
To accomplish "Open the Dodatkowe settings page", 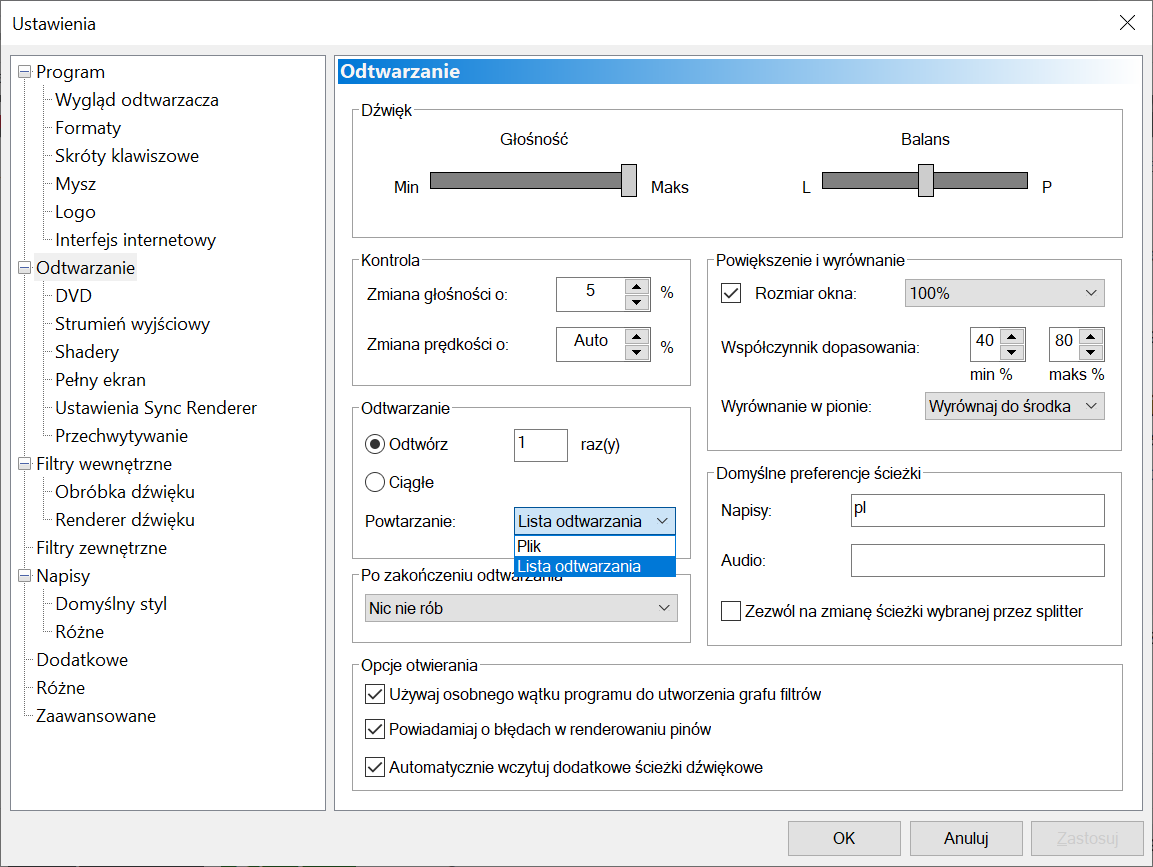I will (82, 660).
